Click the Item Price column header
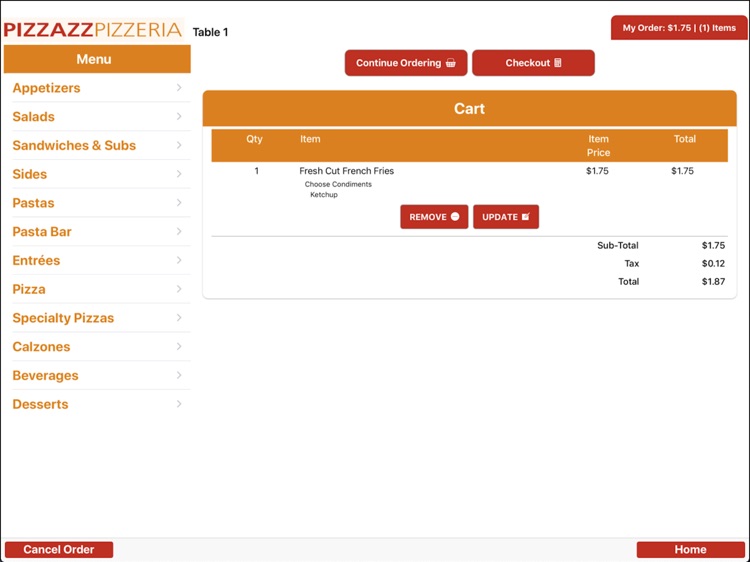The height and width of the screenshot is (562, 750). pyautogui.click(x=598, y=145)
